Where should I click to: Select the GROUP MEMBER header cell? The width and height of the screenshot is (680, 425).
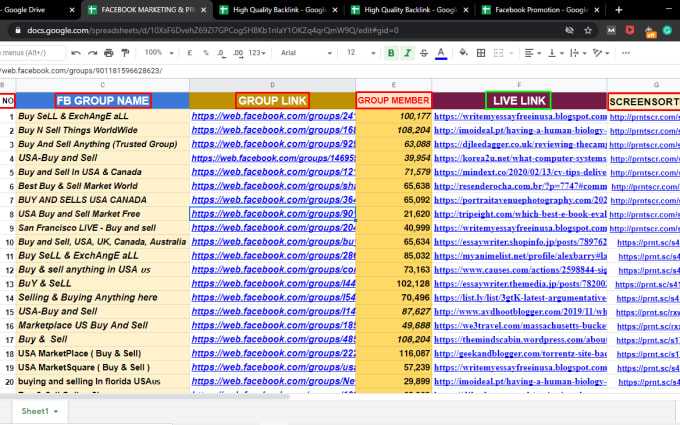[x=393, y=101]
